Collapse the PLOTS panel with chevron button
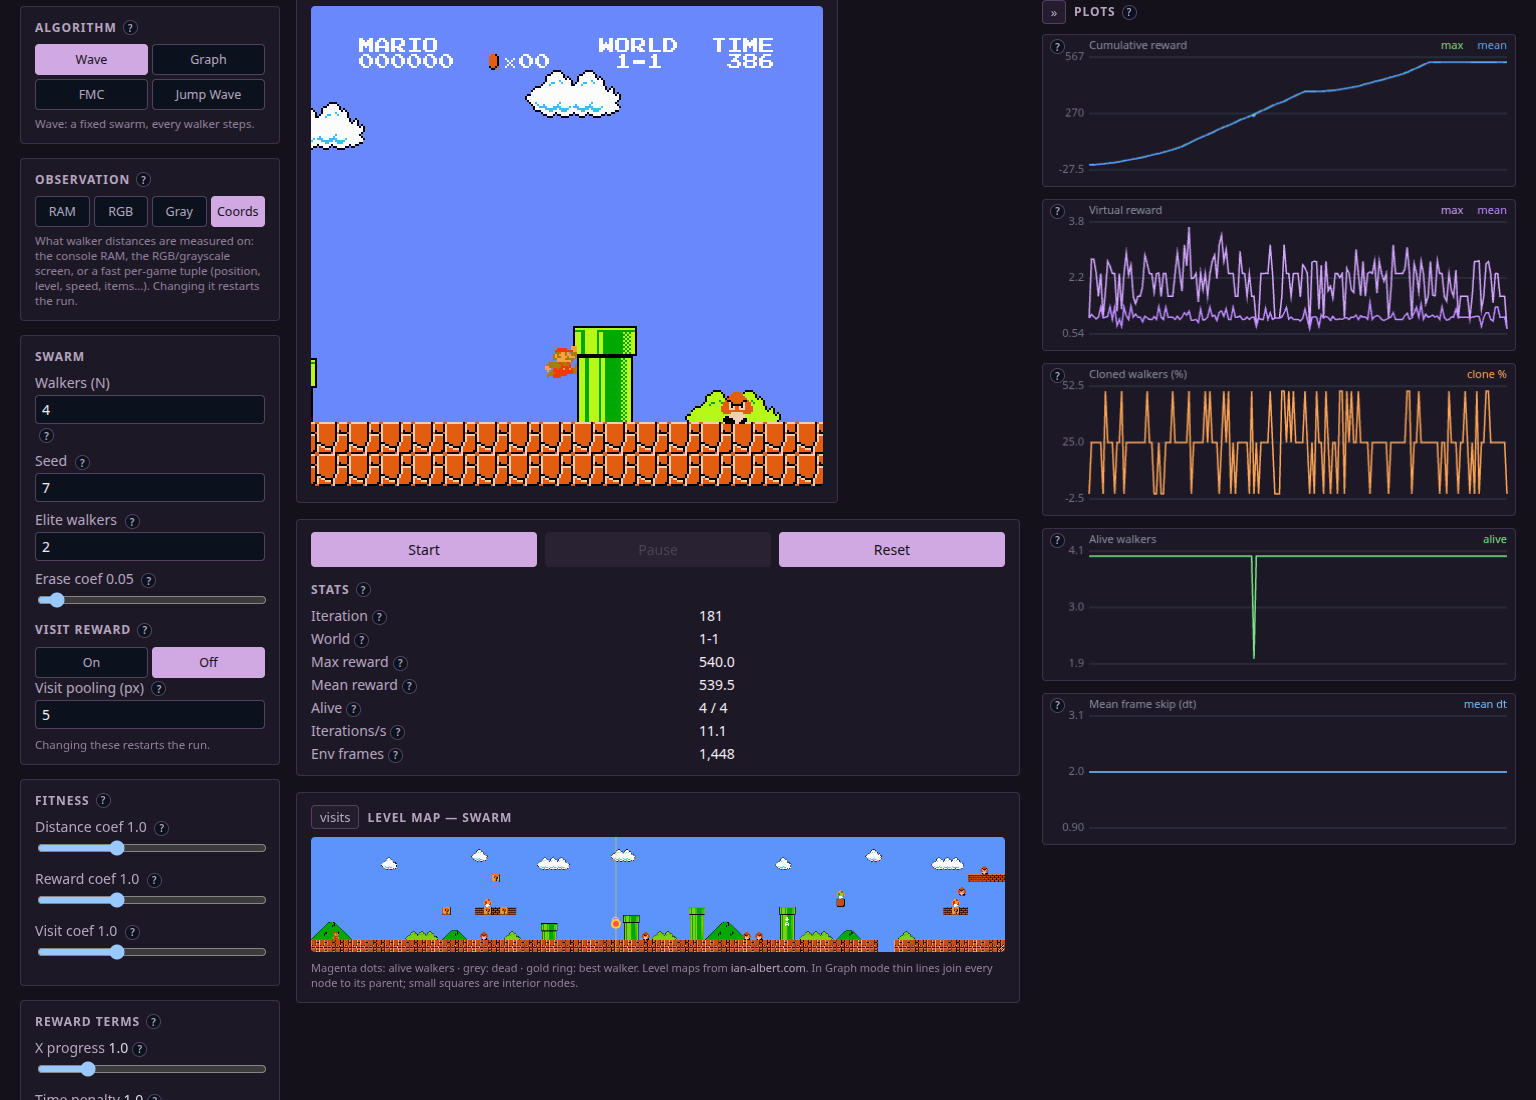 1054,13
